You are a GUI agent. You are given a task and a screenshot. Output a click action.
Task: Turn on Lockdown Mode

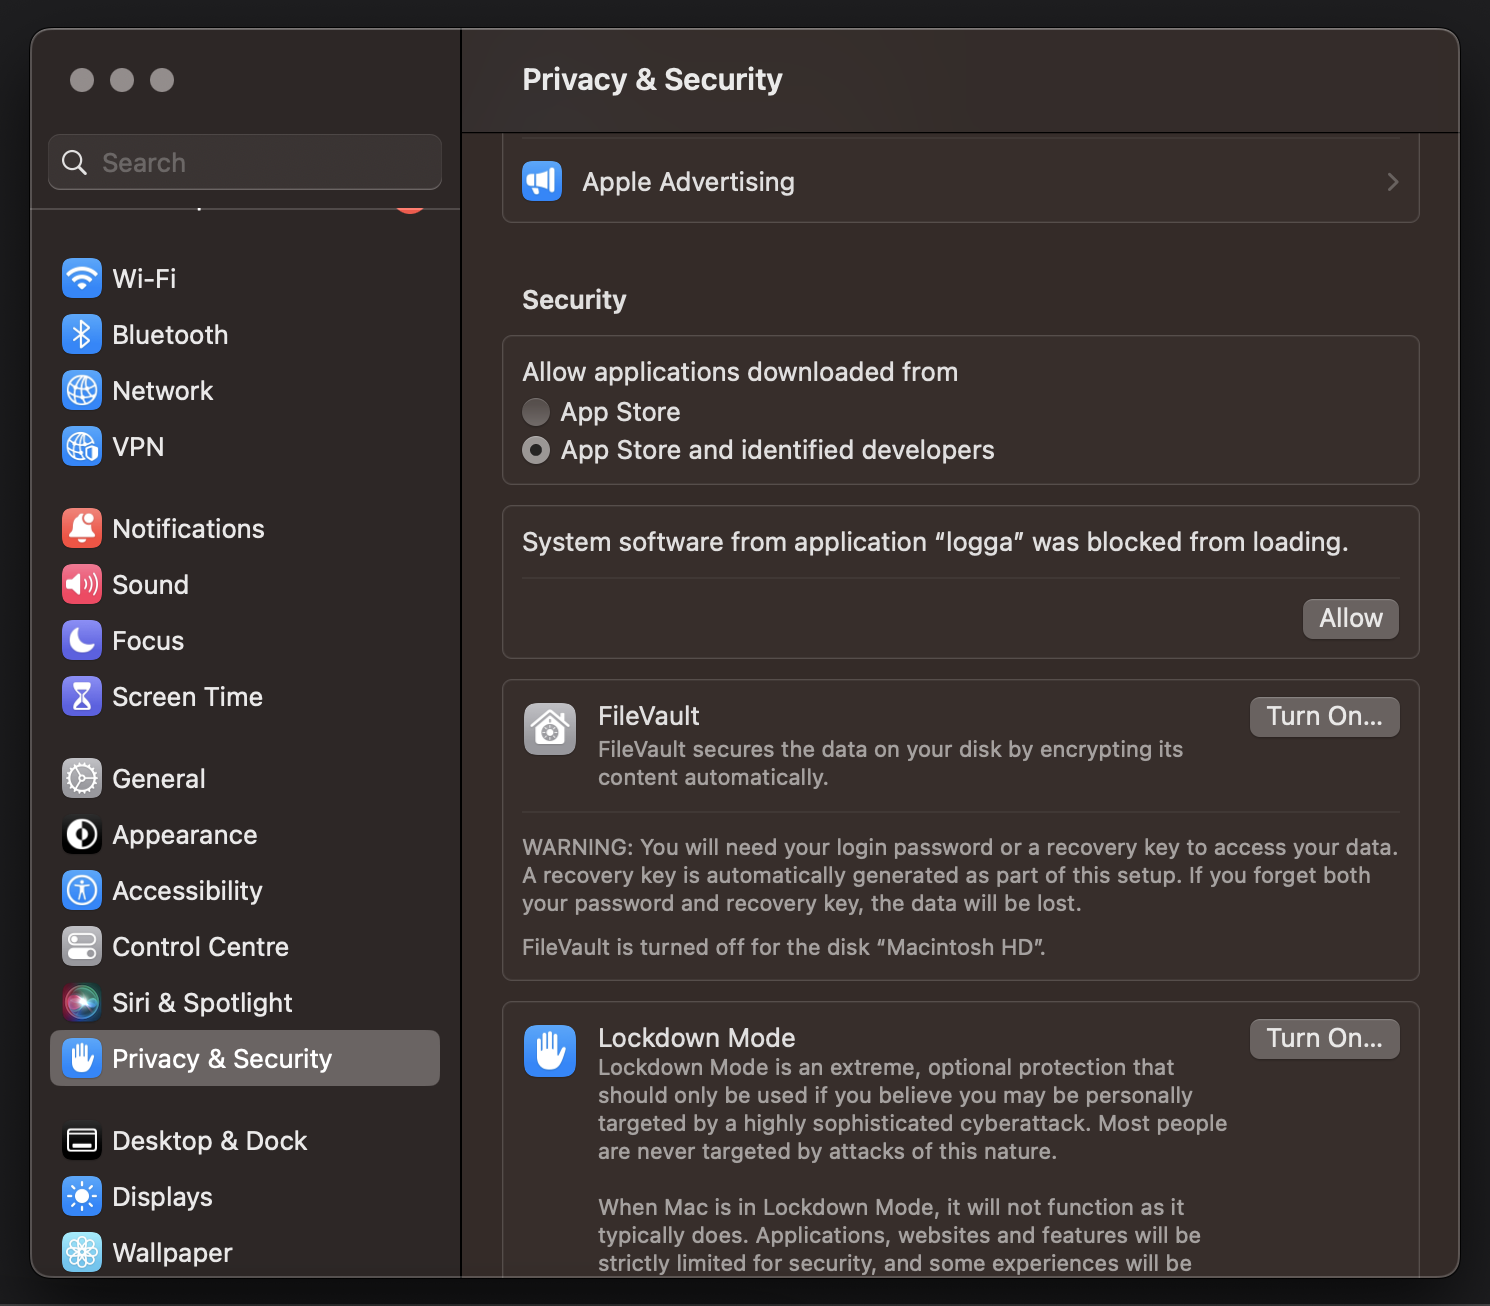1324,1038
